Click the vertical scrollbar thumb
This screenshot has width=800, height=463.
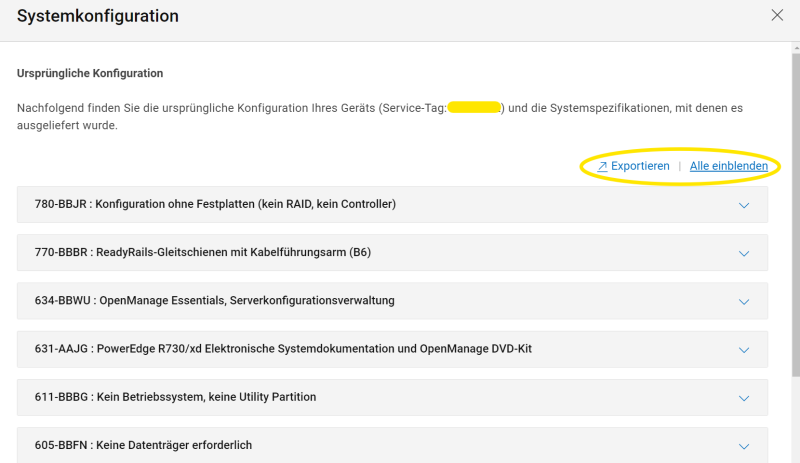coord(796,214)
